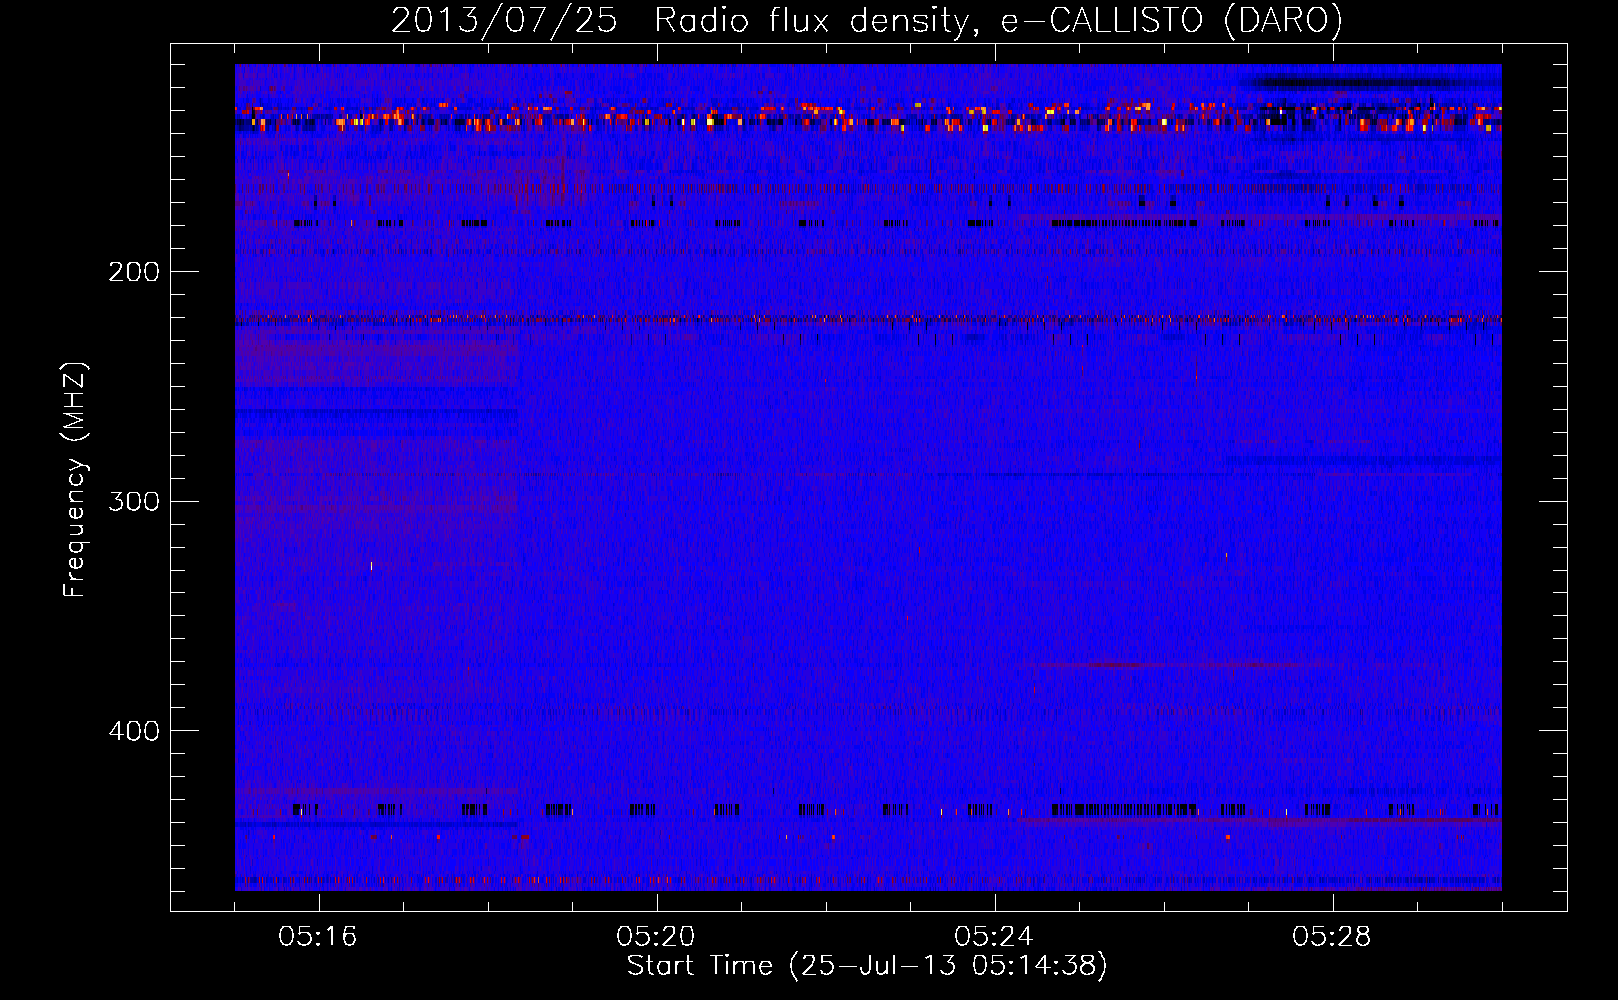
Task: Select the '400' frequency axis label
Action: coord(134,731)
